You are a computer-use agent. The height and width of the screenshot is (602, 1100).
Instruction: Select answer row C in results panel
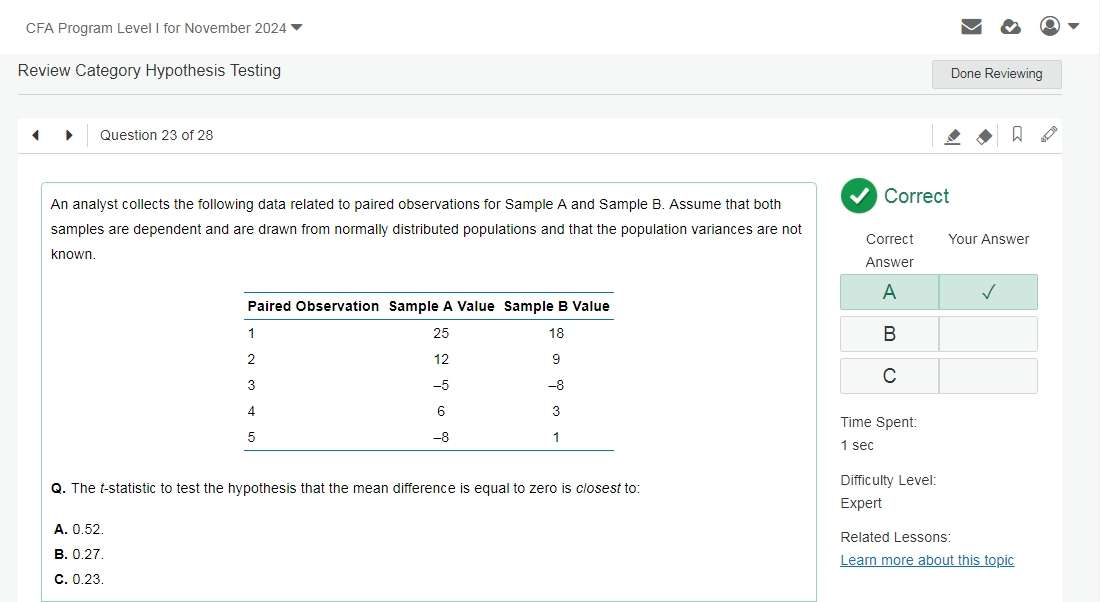[x=889, y=376]
